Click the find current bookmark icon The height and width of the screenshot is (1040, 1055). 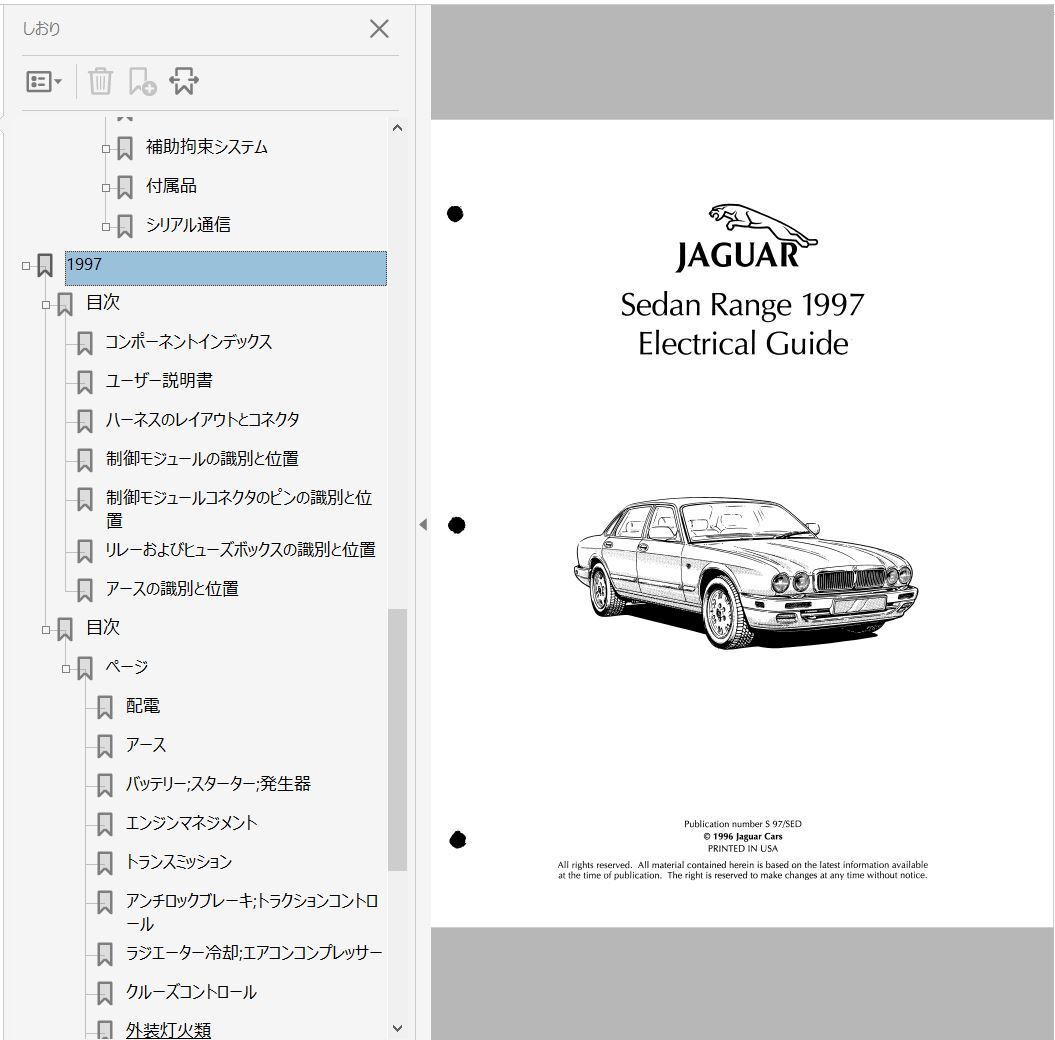(184, 82)
